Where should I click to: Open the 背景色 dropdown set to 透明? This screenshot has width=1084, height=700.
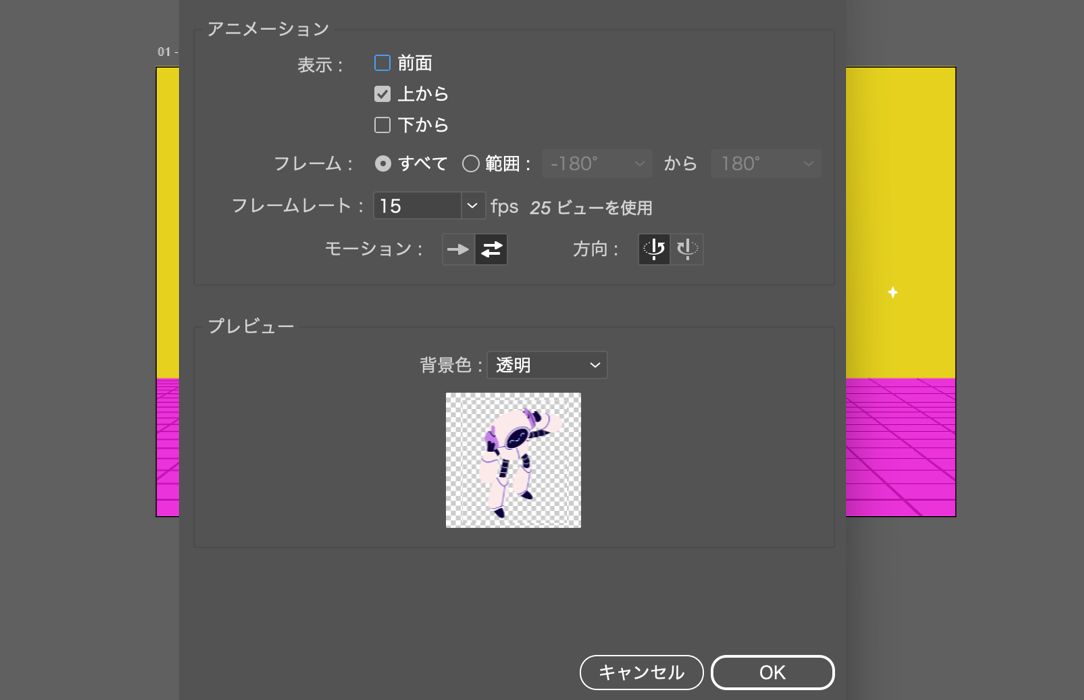click(x=546, y=364)
